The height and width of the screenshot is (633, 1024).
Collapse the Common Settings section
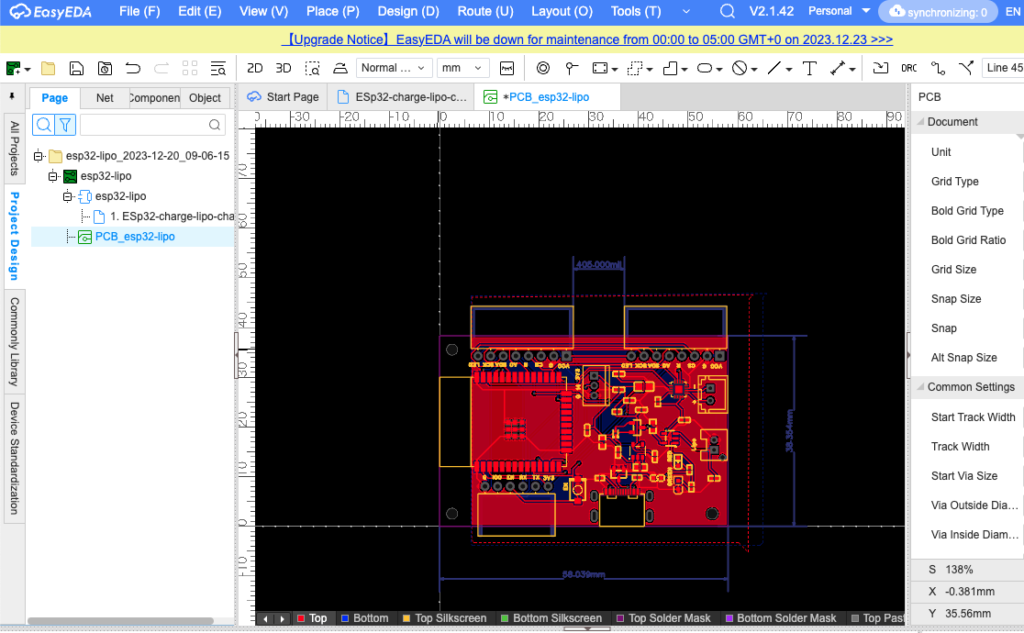[x=921, y=387]
